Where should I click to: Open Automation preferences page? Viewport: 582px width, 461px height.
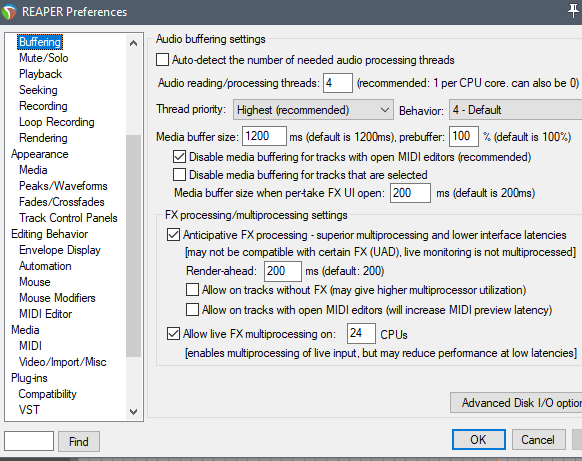tap(45, 266)
